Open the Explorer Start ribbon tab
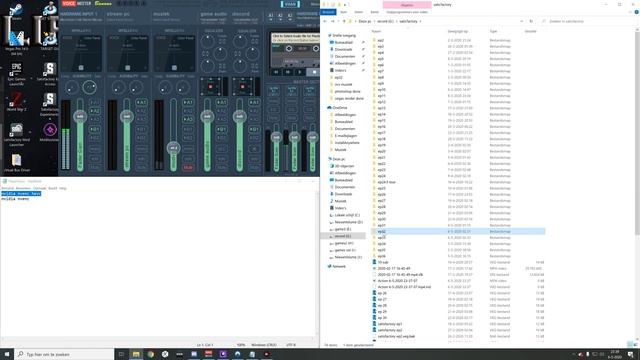This screenshot has width=640, height=360. [344, 12]
